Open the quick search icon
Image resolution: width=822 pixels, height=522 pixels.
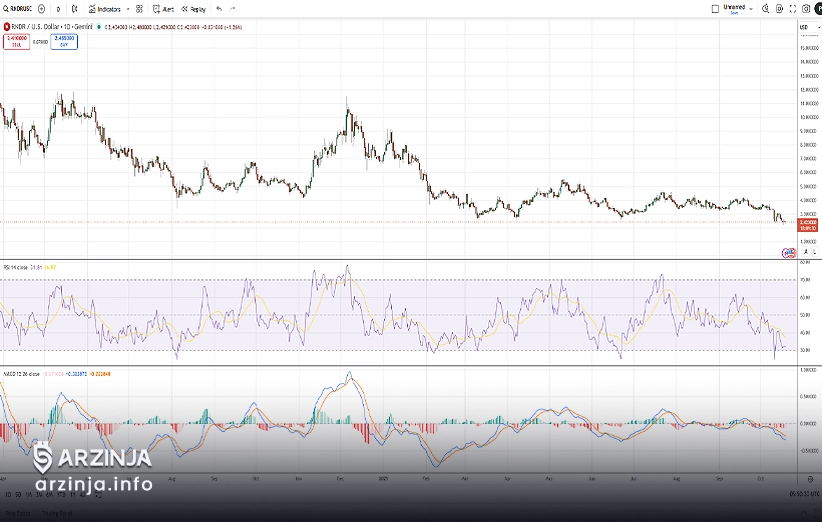tap(767, 8)
